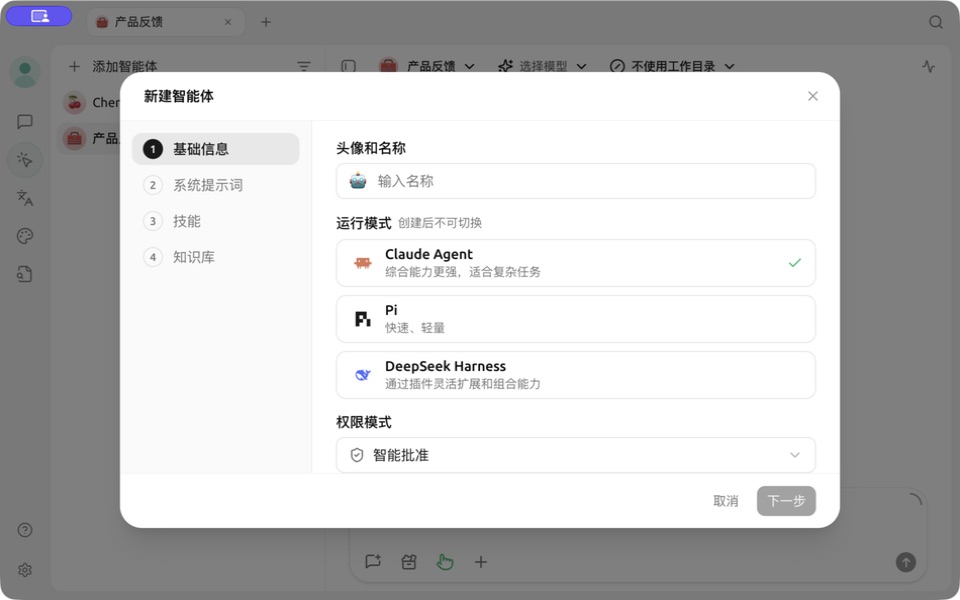Image resolution: width=960 pixels, height=600 pixels.
Task: Open the chat bubble icon in the left sidebar
Action: (25, 121)
